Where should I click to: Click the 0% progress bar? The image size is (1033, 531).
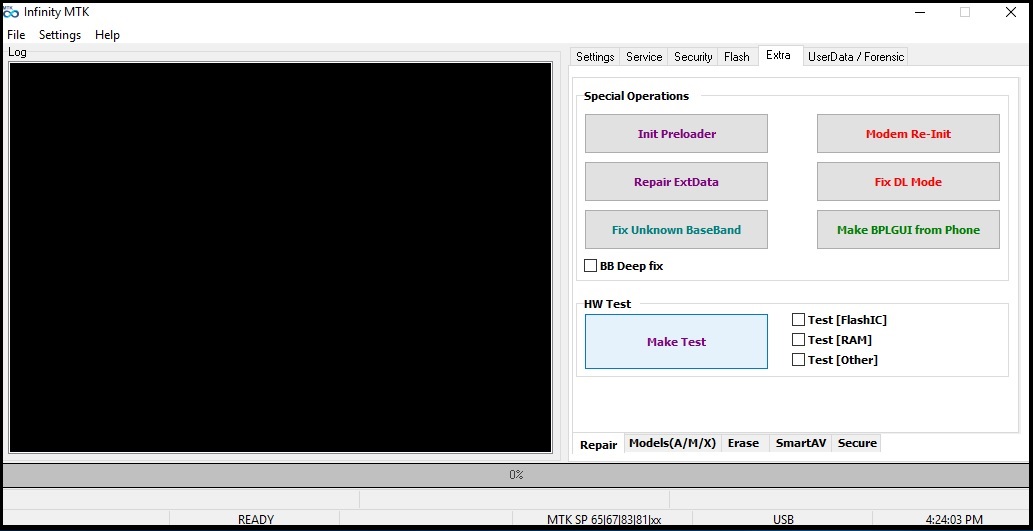(x=516, y=475)
